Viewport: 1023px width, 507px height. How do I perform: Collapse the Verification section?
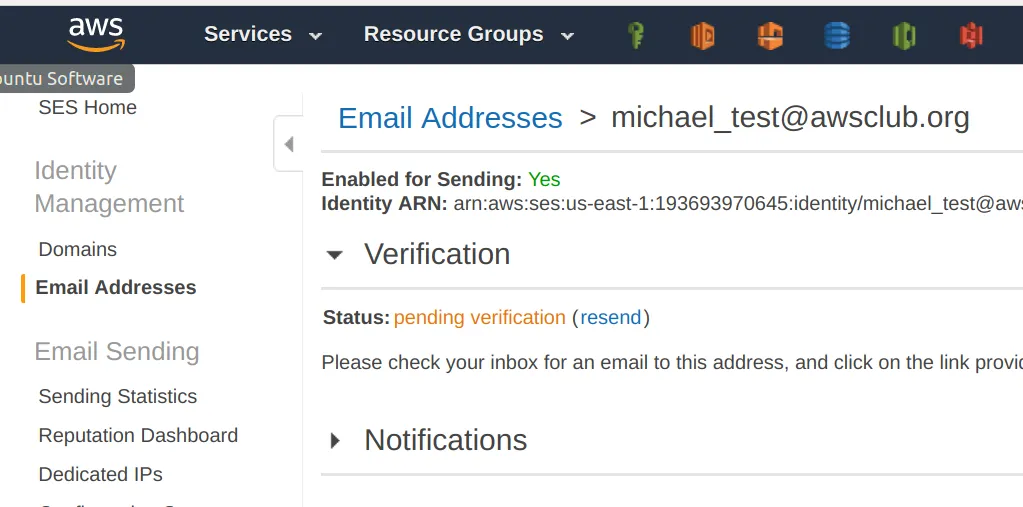(x=336, y=255)
